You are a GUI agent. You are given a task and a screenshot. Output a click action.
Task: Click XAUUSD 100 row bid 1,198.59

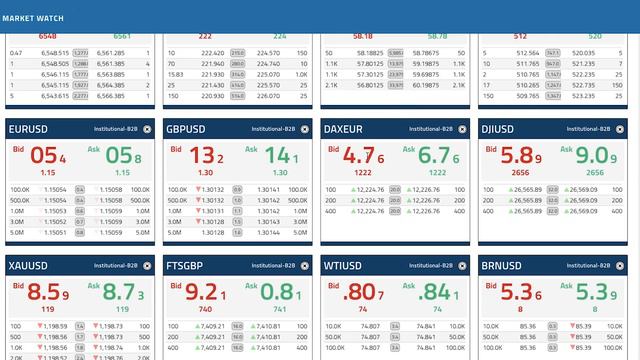(x=56, y=327)
